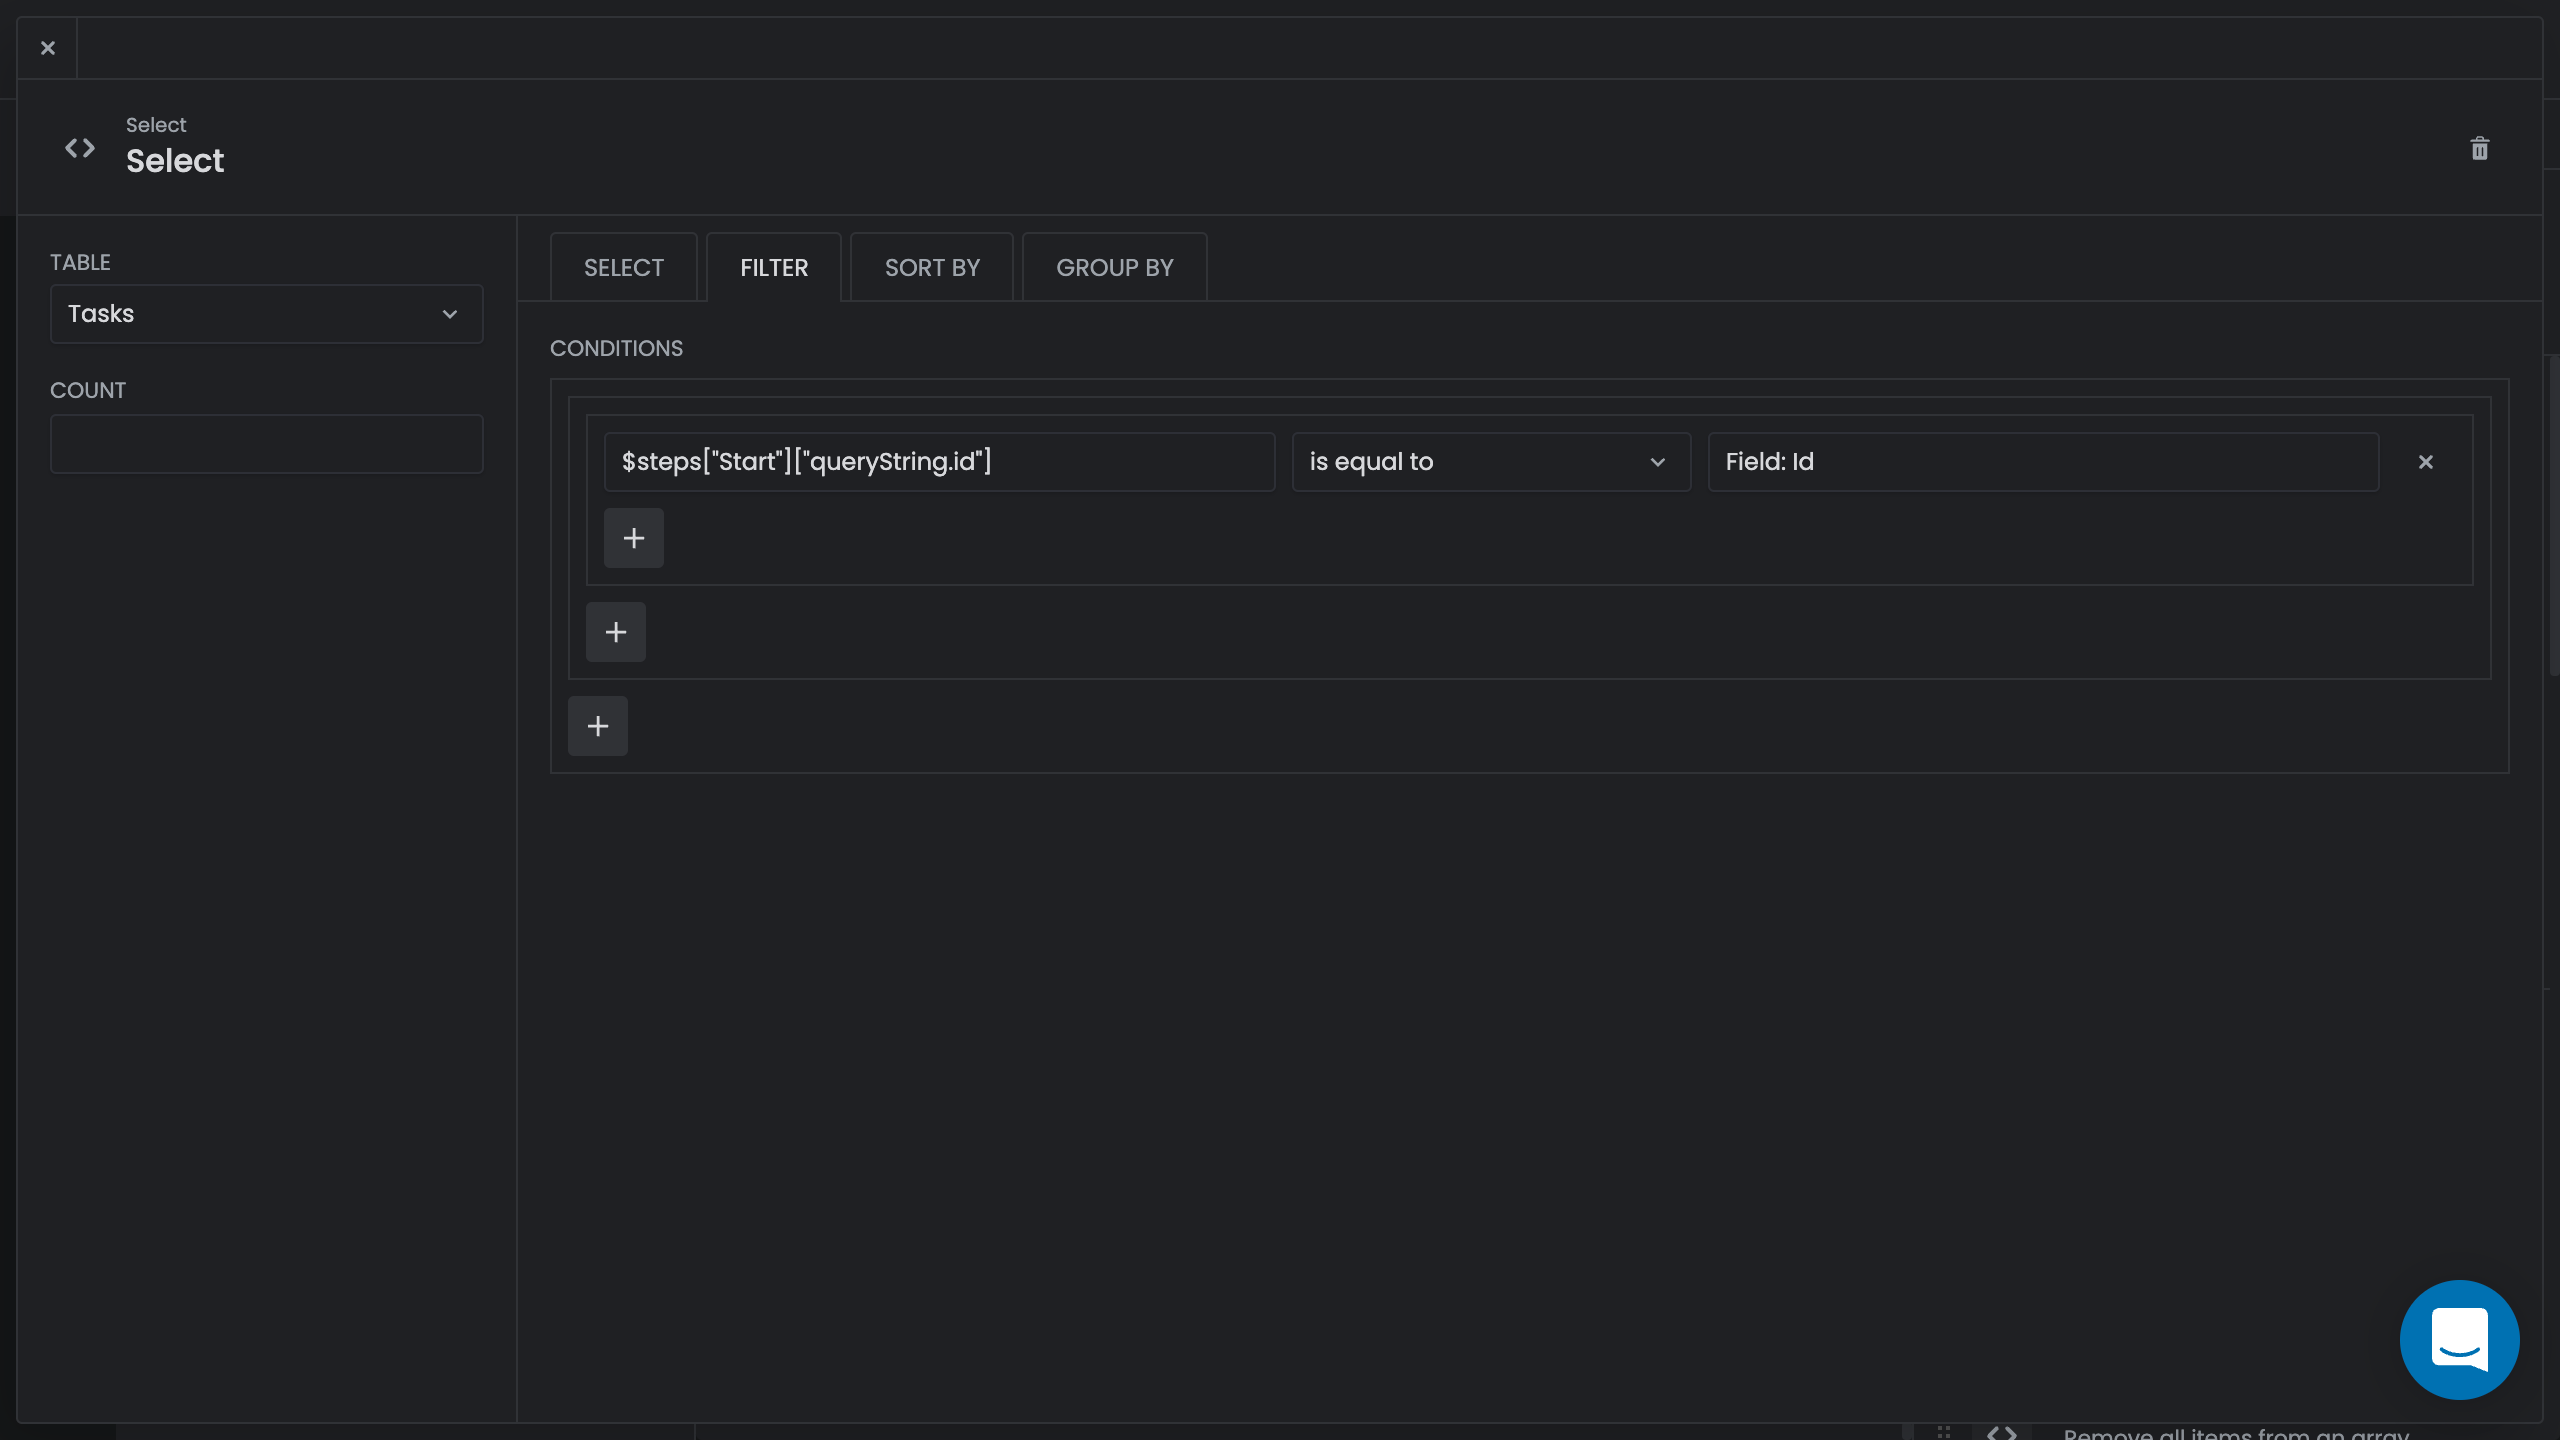Open the GROUP BY tab

coord(1115,267)
